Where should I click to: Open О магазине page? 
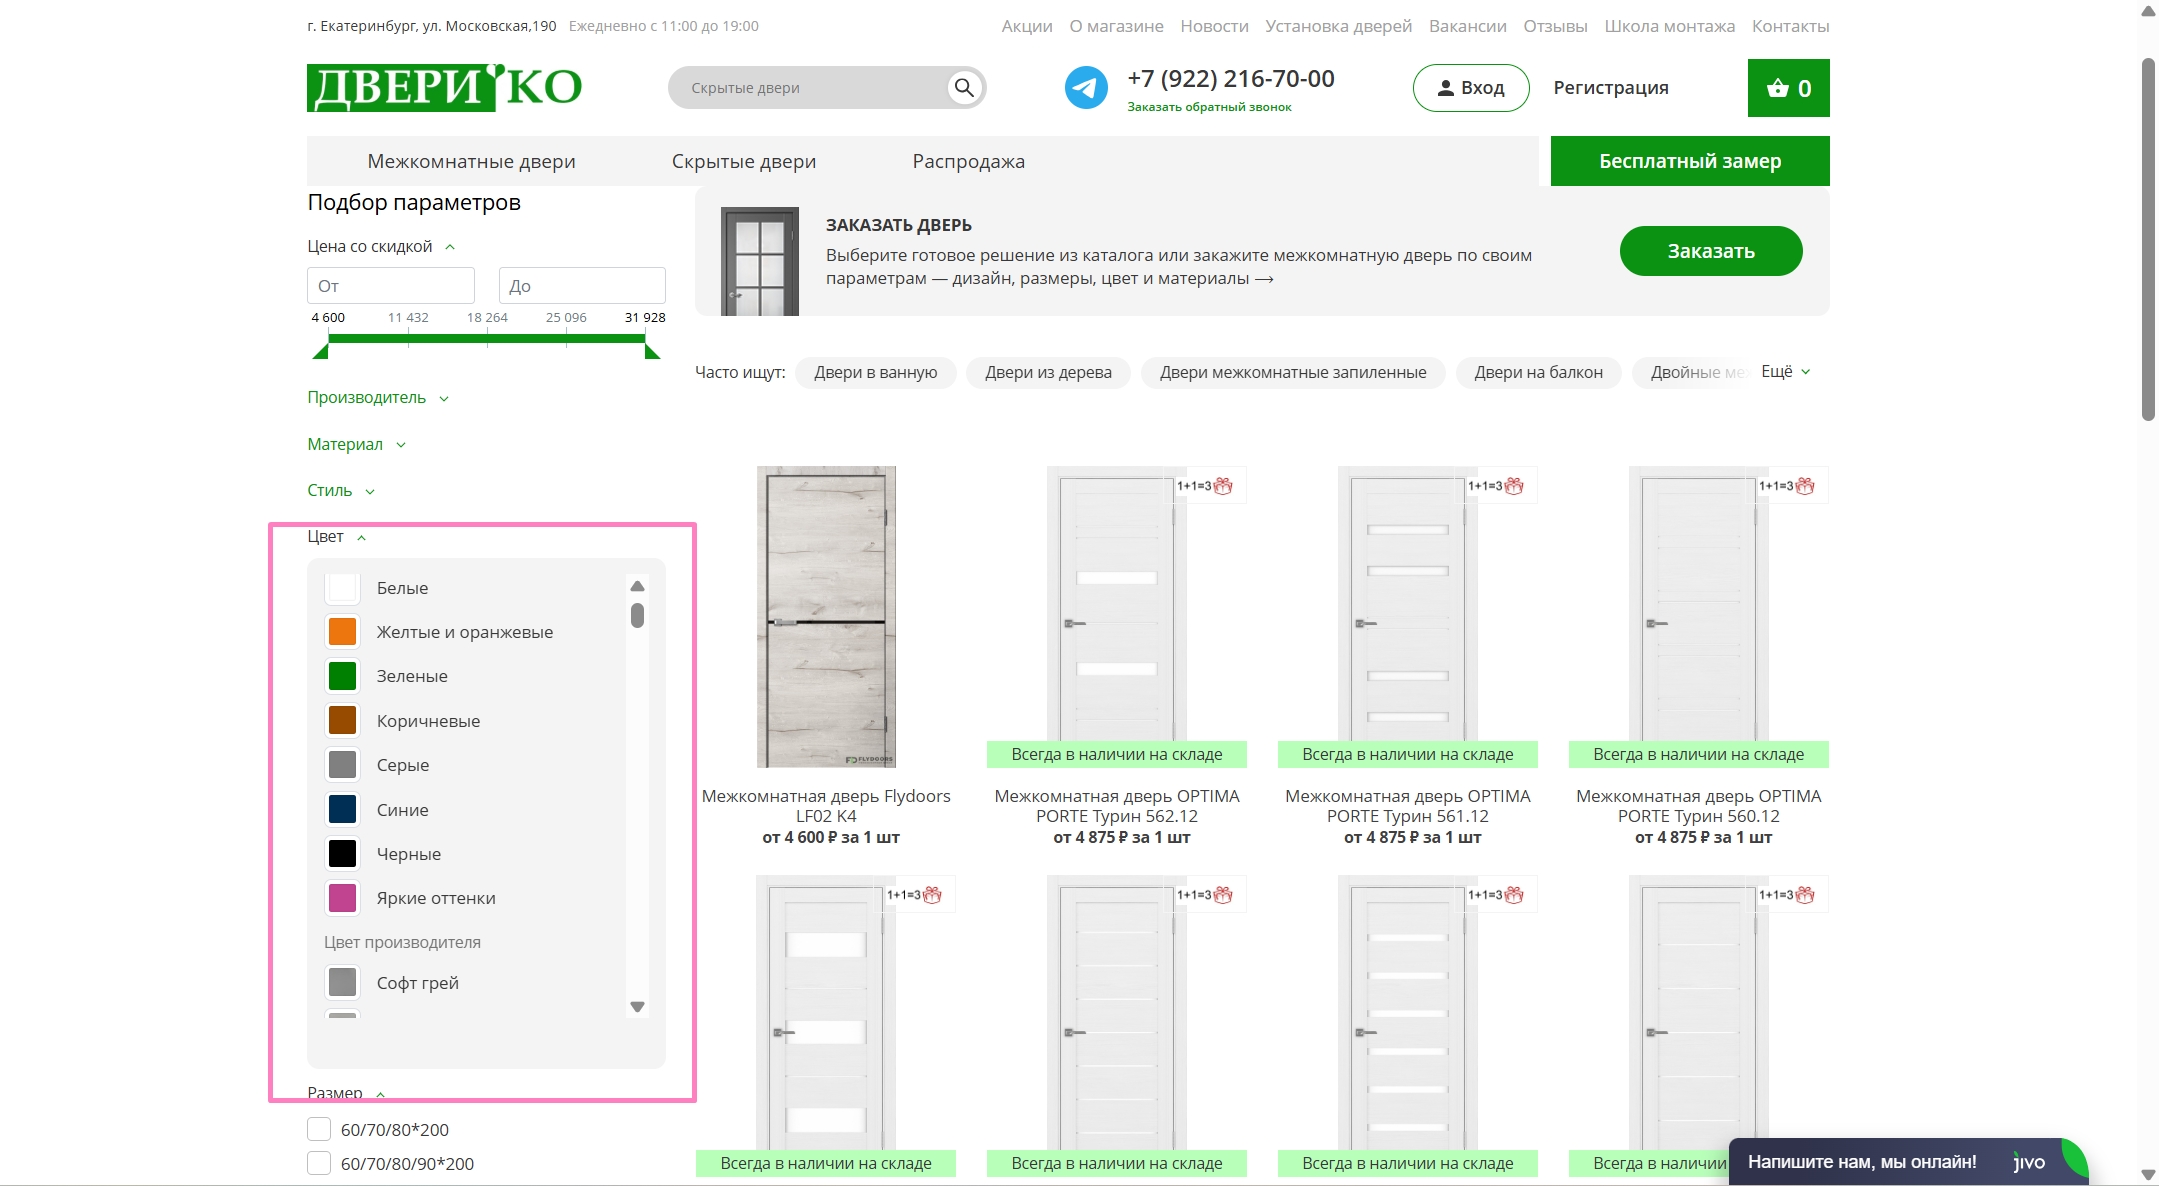click(x=1116, y=26)
